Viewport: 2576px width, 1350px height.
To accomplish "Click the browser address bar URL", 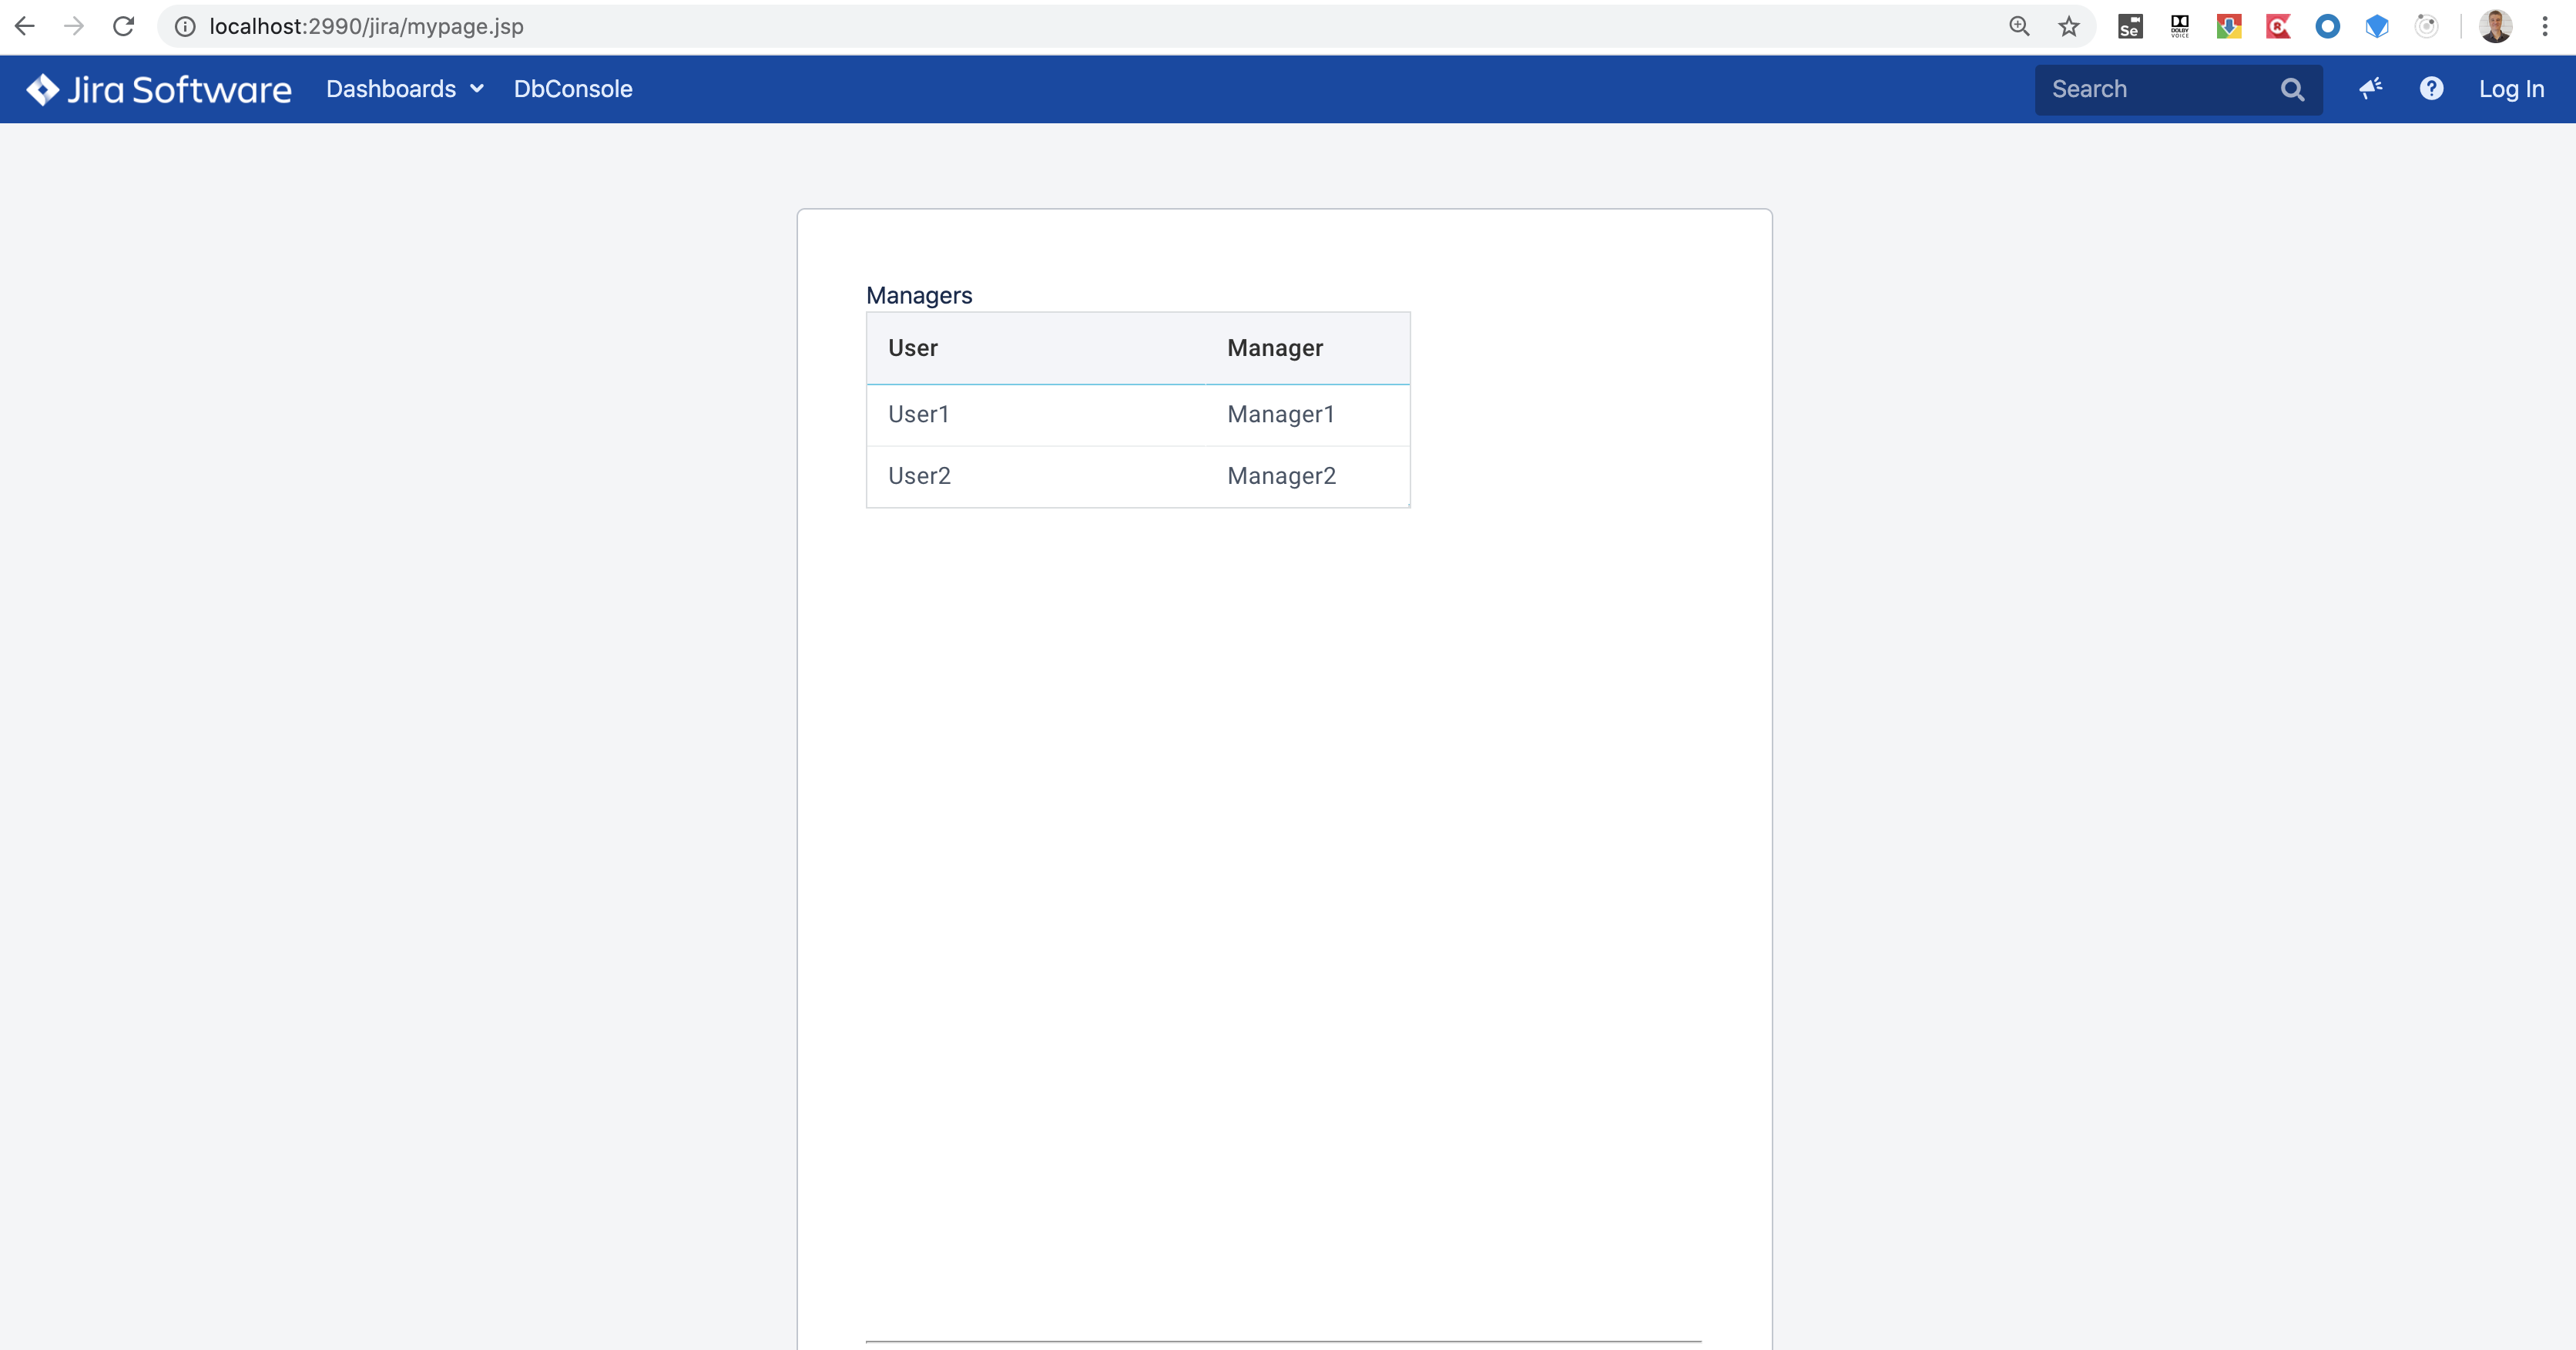I will [366, 26].
